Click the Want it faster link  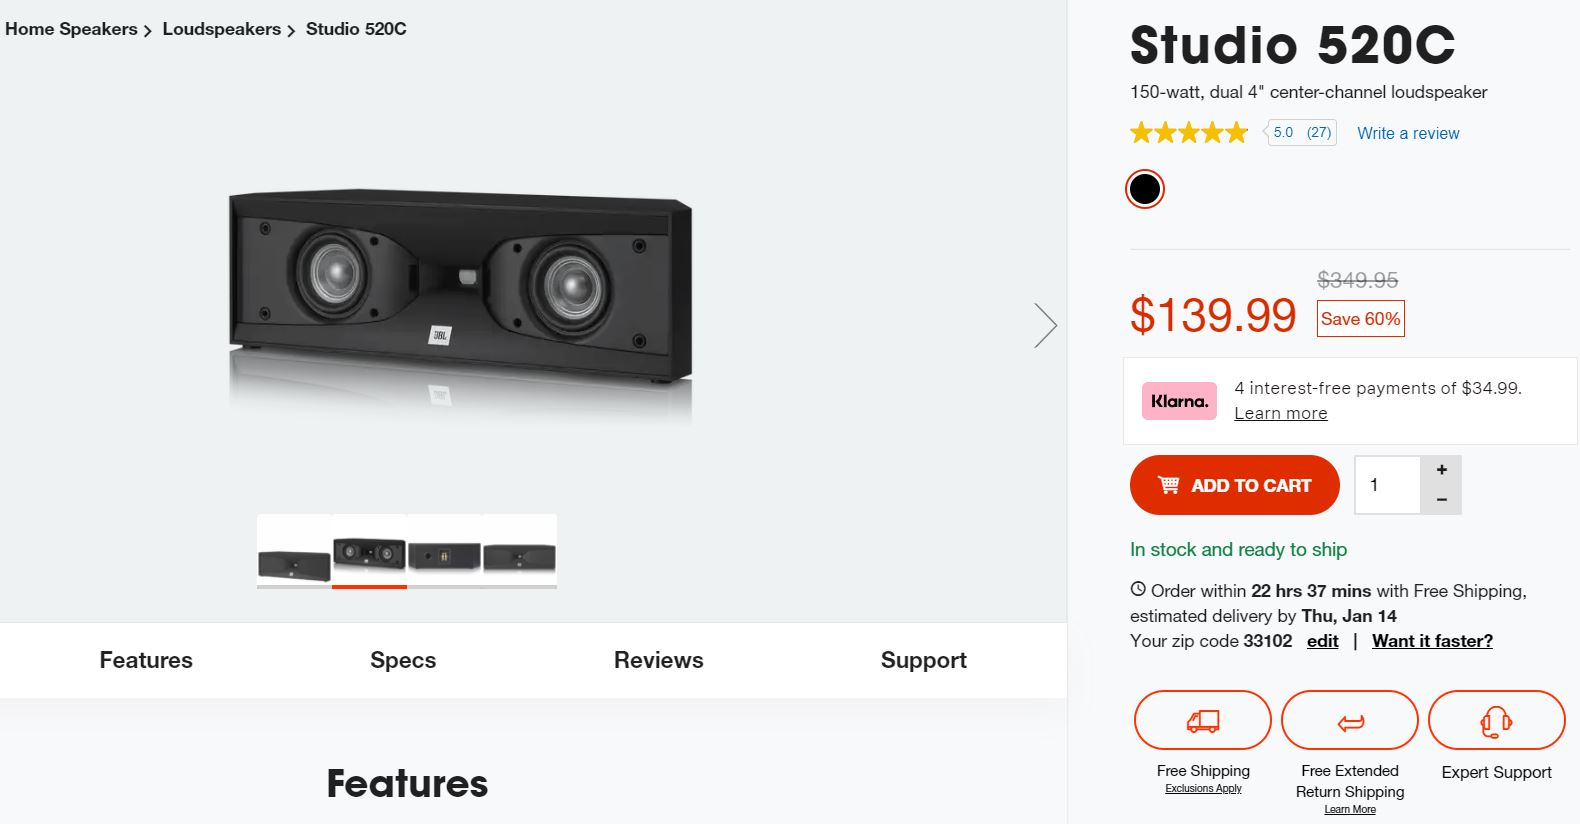coord(1432,641)
